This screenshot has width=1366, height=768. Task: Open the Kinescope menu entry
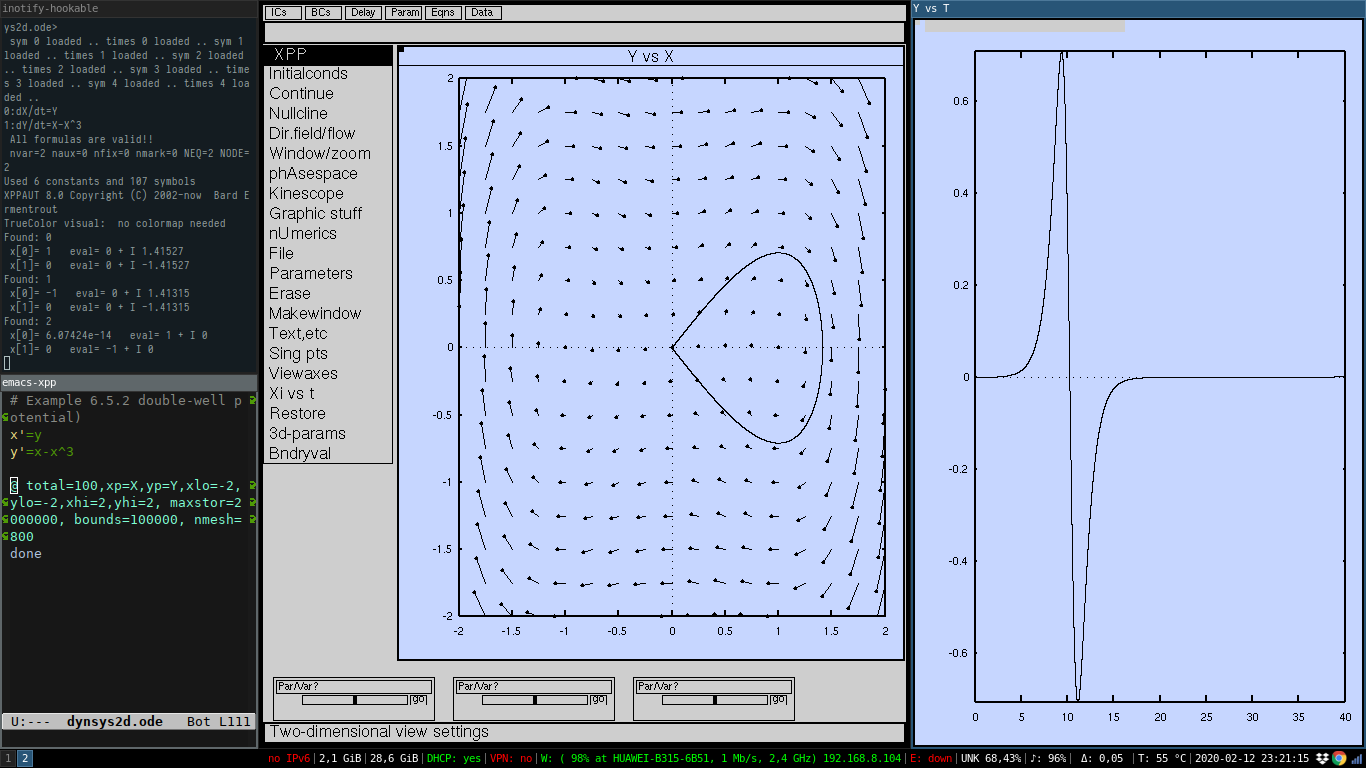coord(328,194)
